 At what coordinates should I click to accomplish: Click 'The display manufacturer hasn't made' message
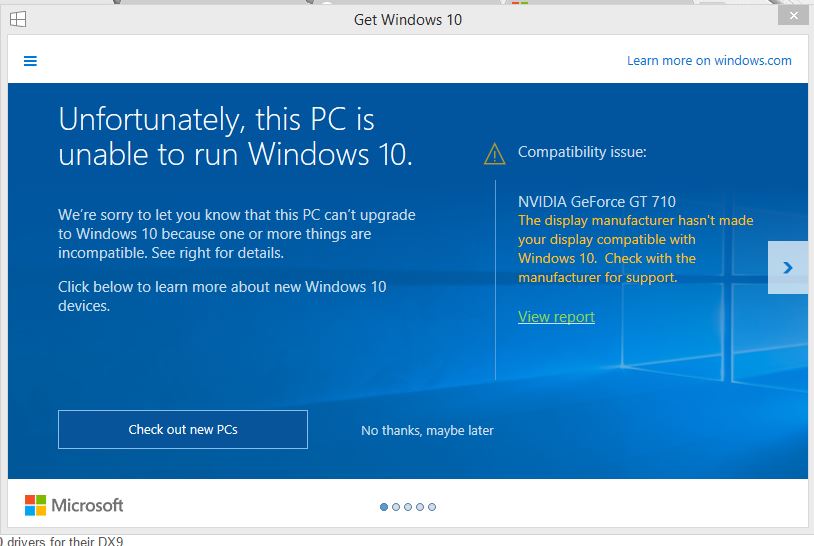point(635,249)
